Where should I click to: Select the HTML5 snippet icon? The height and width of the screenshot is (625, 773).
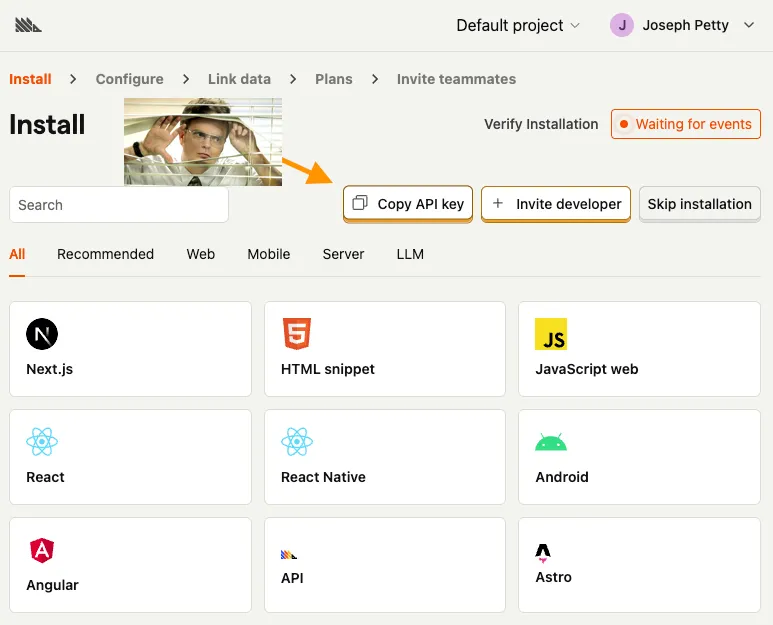(x=296, y=333)
